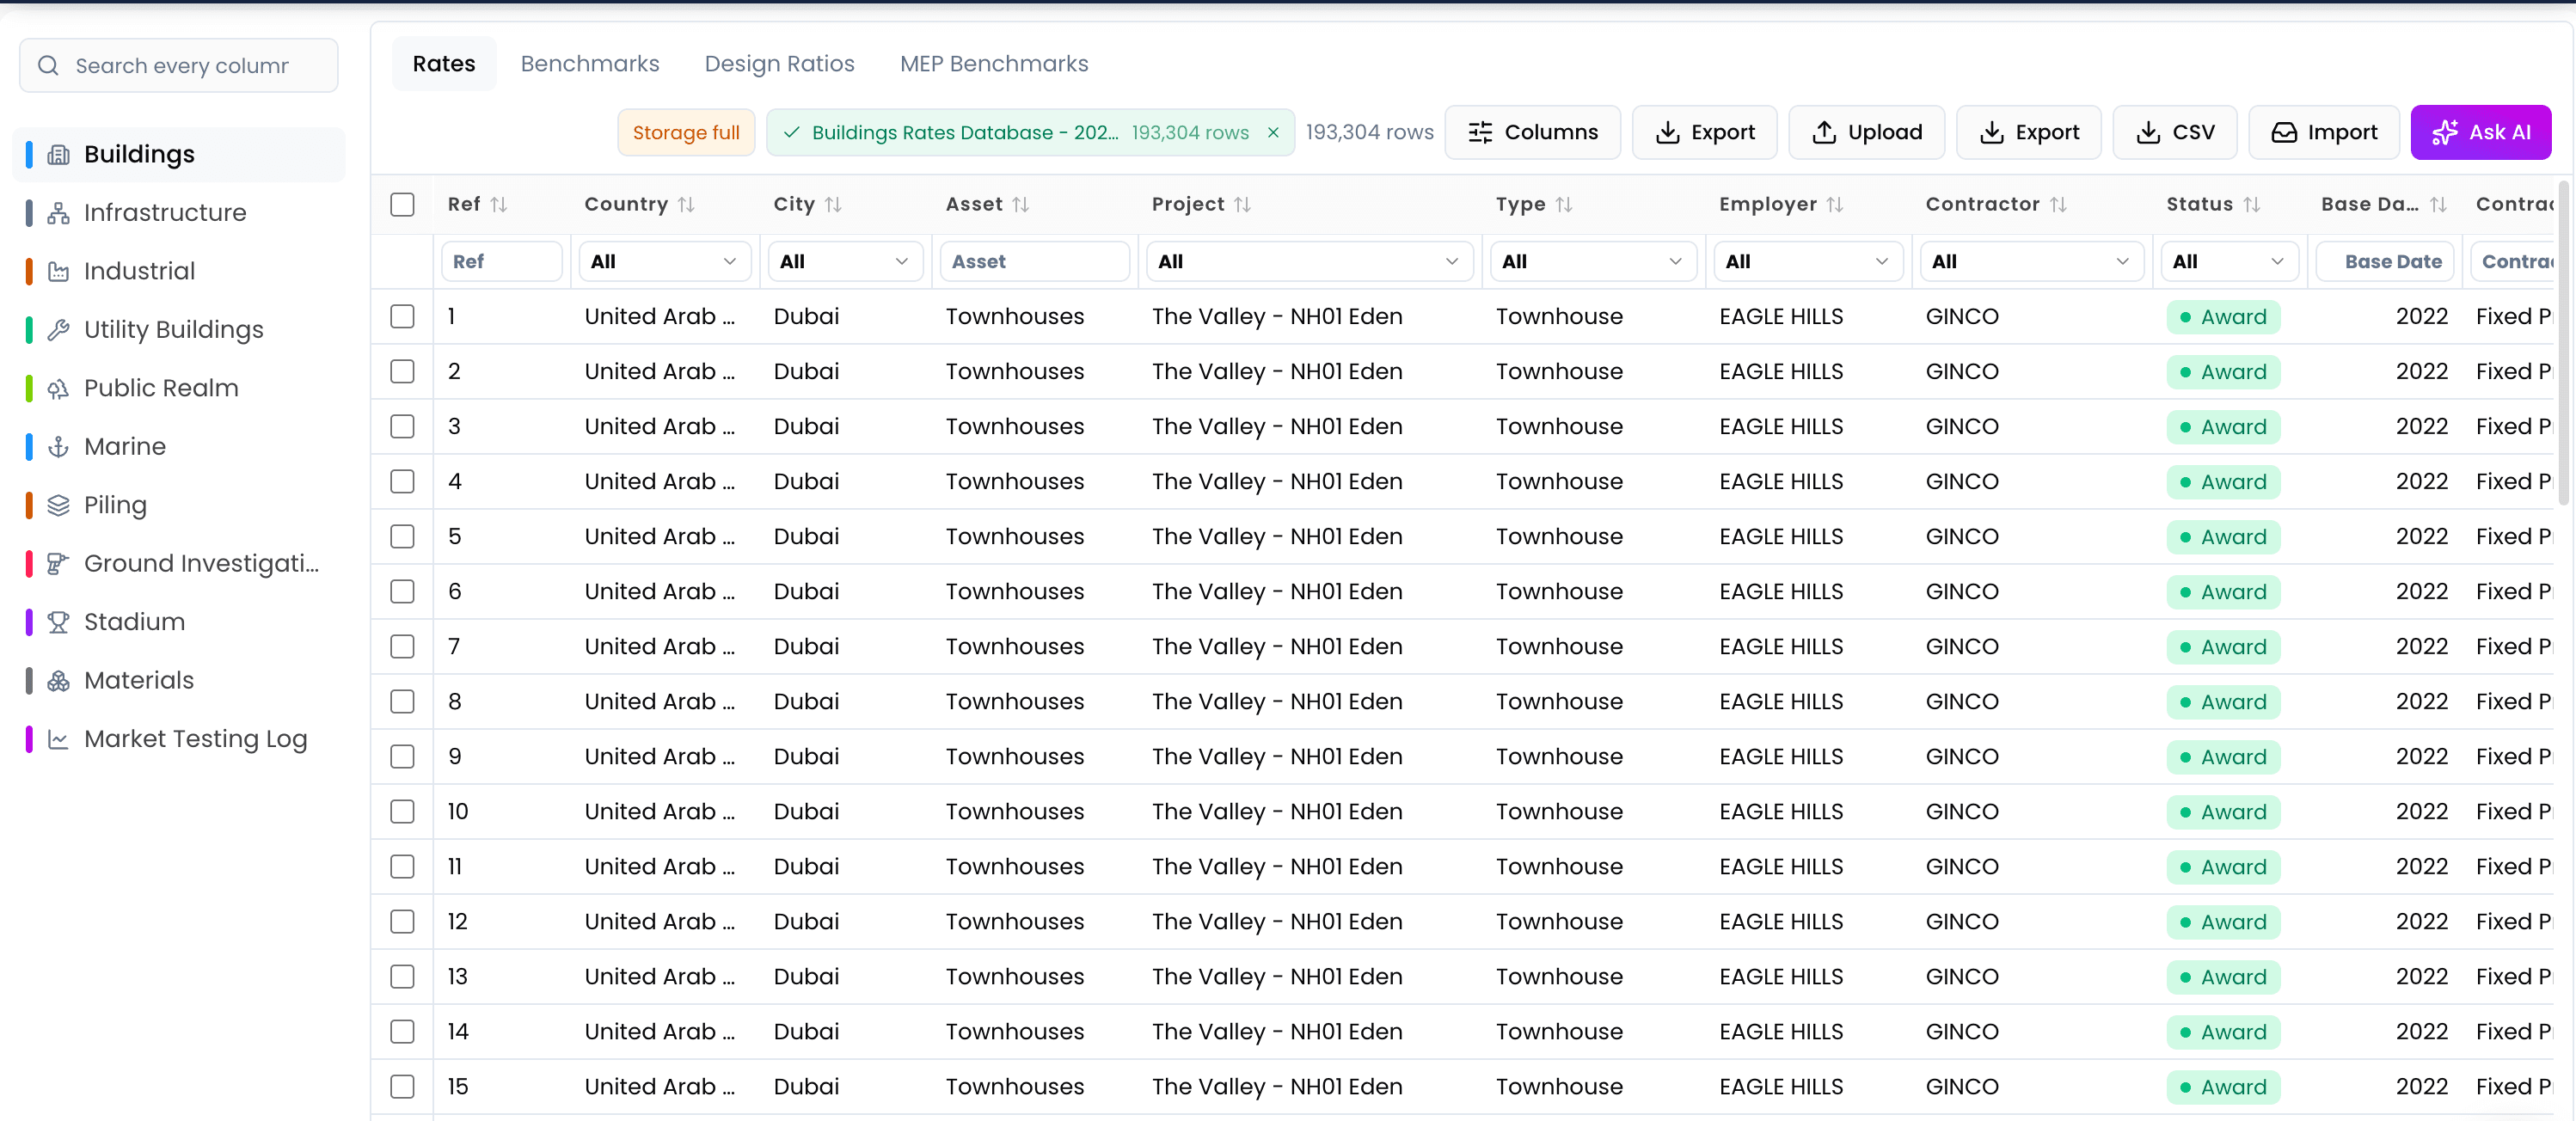2576x1121 pixels.
Task: Open the Project filter dropdown
Action: pyautogui.click(x=1309, y=262)
